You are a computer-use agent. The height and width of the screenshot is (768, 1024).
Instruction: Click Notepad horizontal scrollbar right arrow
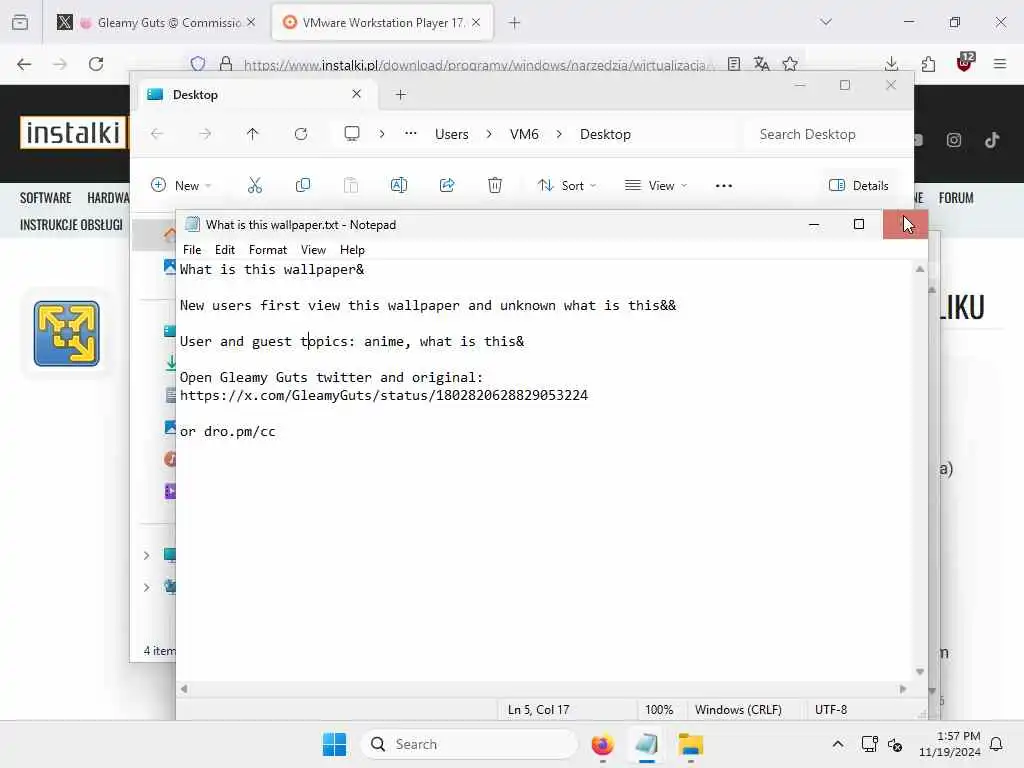coord(903,689)
